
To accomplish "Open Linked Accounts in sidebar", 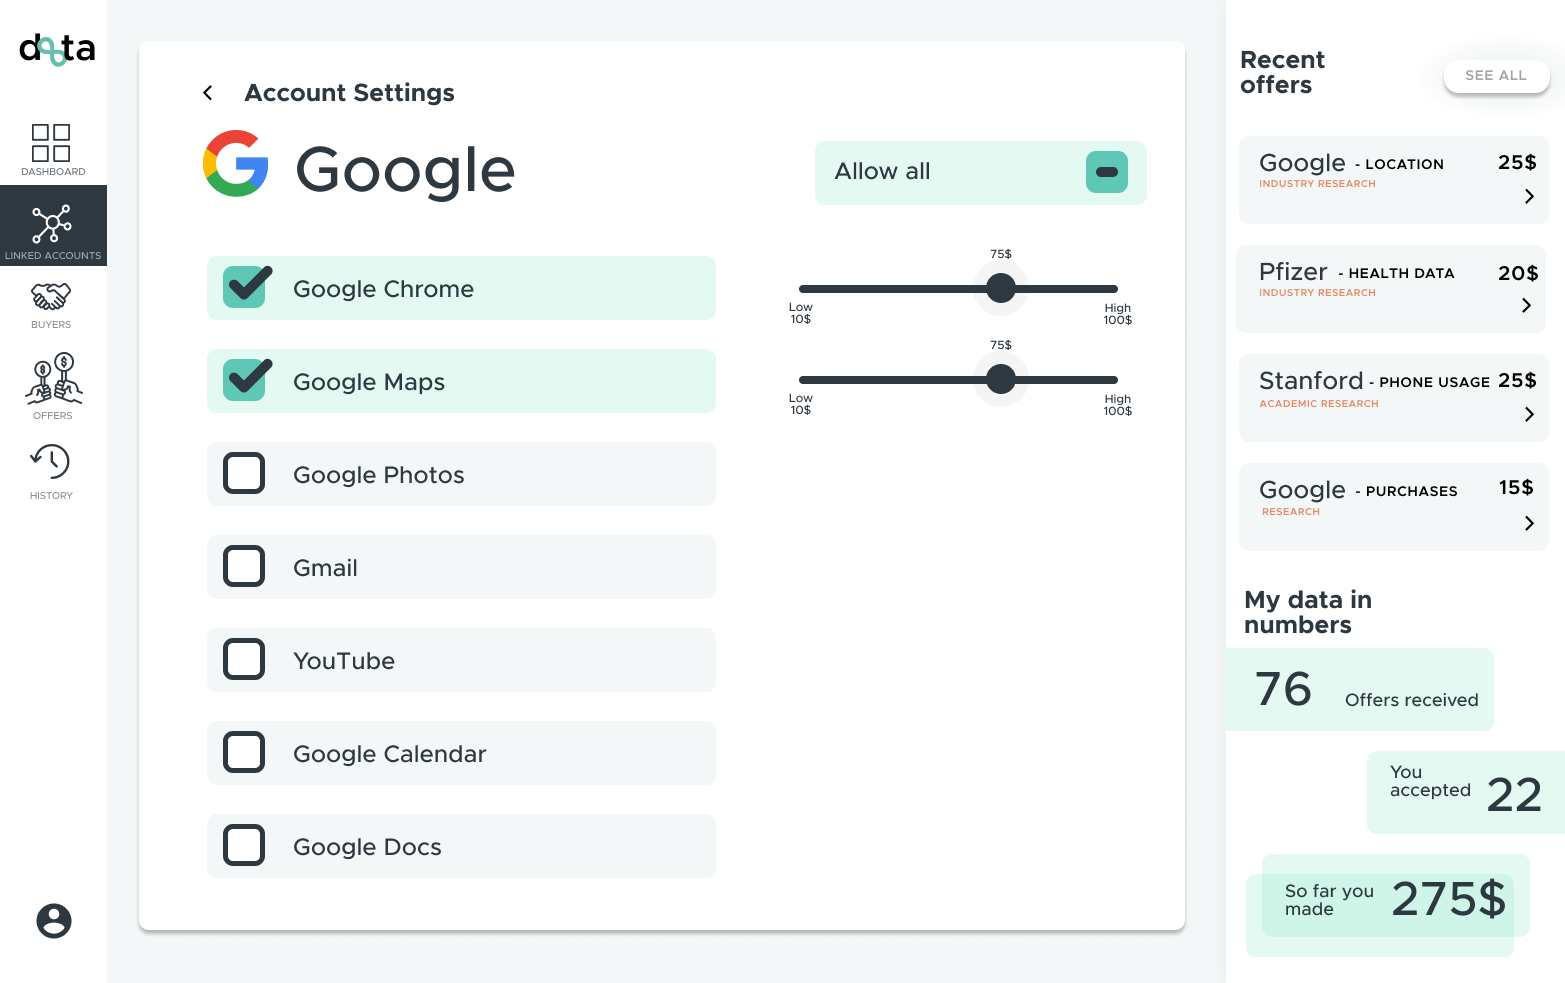I will [53, 226].
